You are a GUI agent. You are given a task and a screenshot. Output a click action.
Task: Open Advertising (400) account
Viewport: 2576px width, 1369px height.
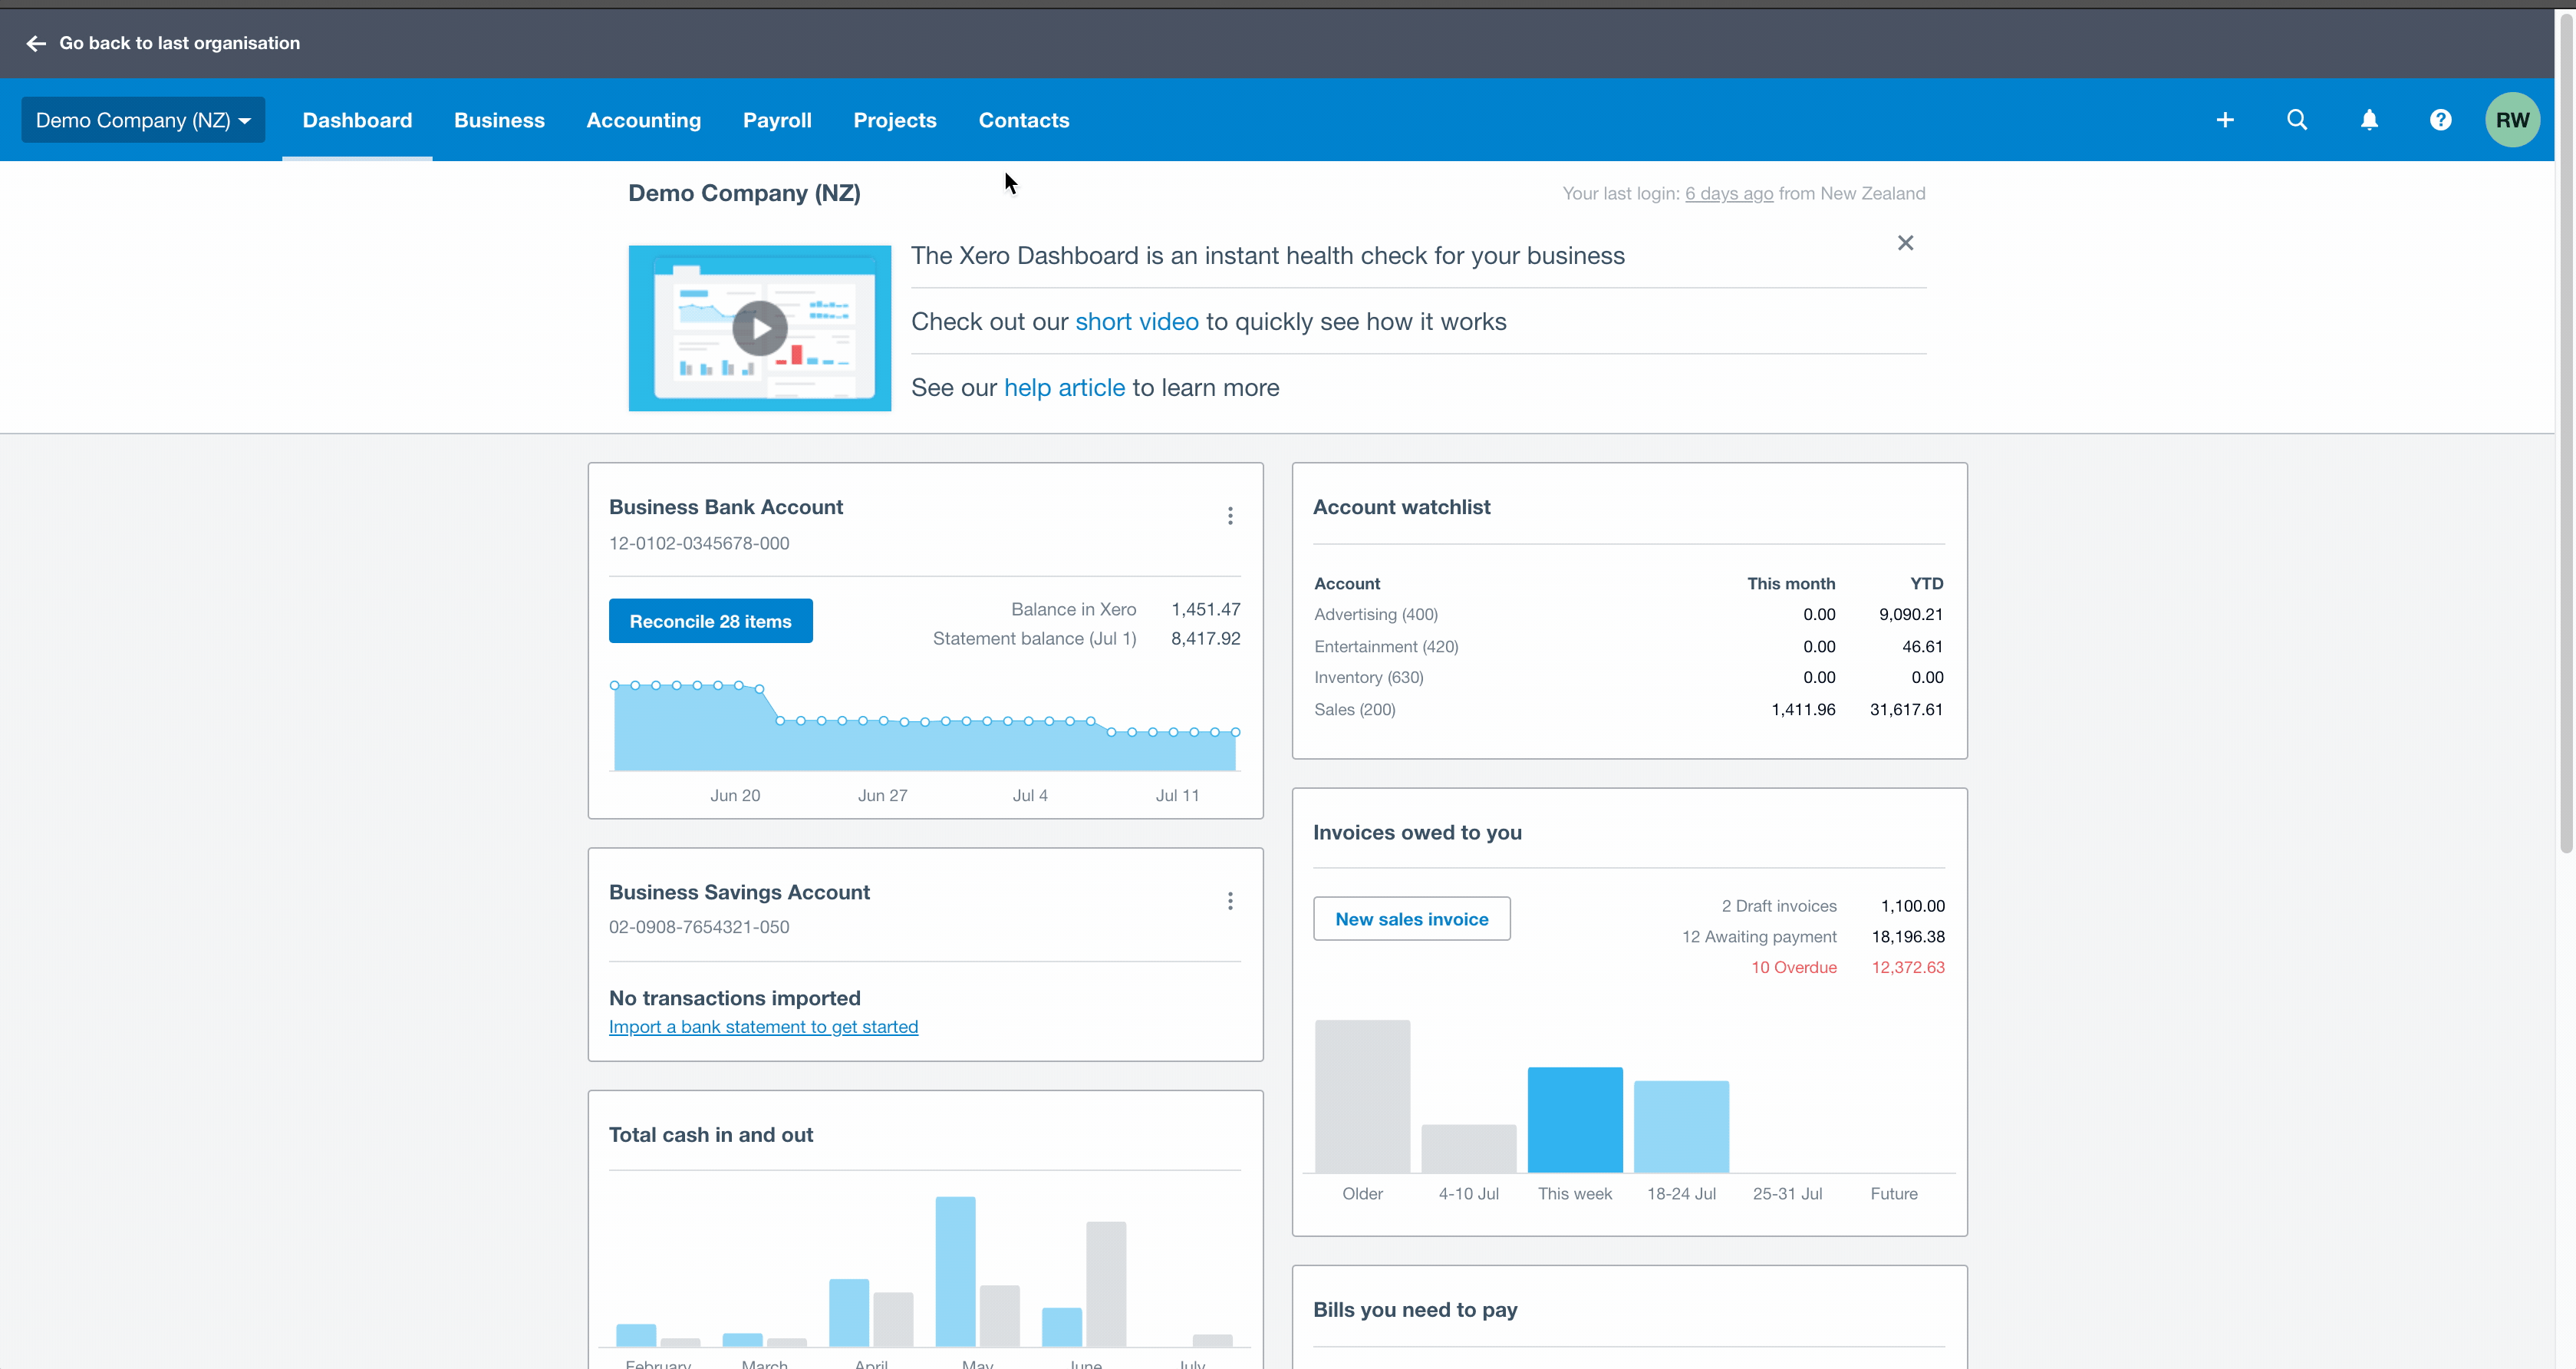pyautogui.click(x=1376, y=614)
